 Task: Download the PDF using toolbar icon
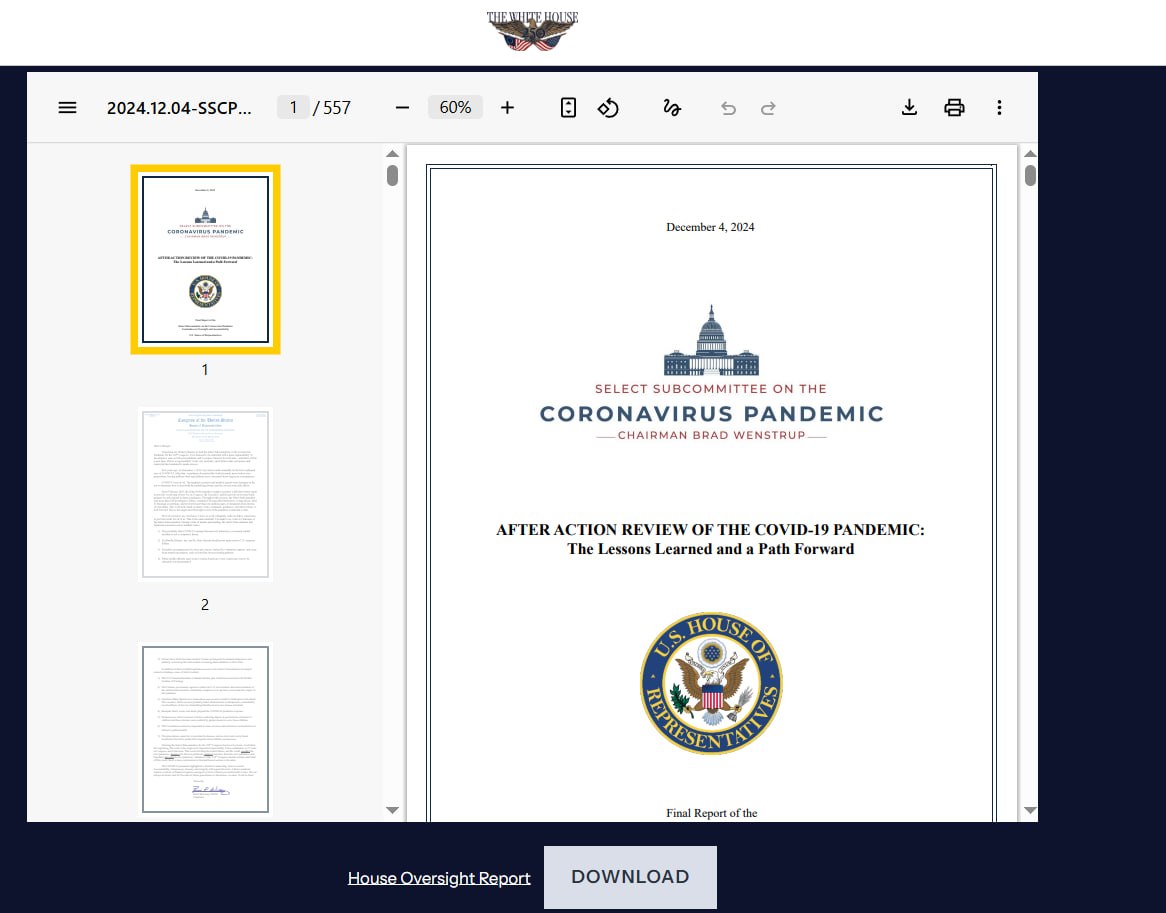pyautogui.click(x=909, y=108)
